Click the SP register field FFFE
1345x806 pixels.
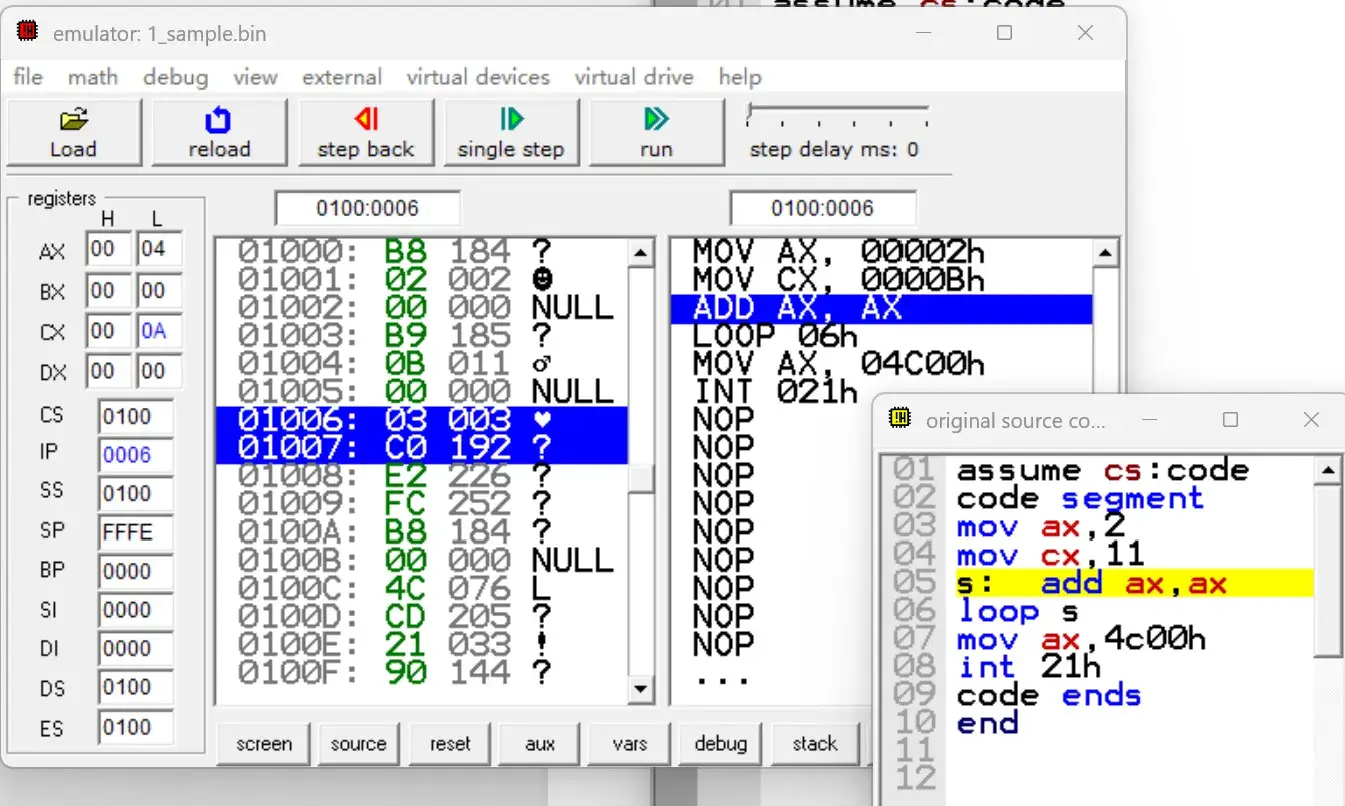pyautogui.click(x=135, y=533)
